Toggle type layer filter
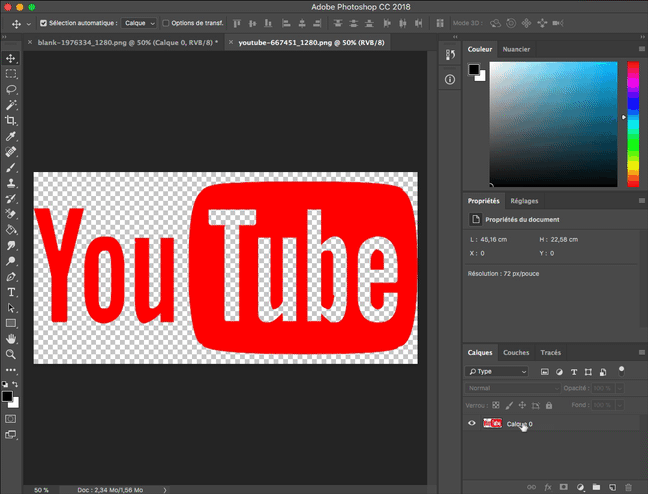 click(x=574, y=372)
